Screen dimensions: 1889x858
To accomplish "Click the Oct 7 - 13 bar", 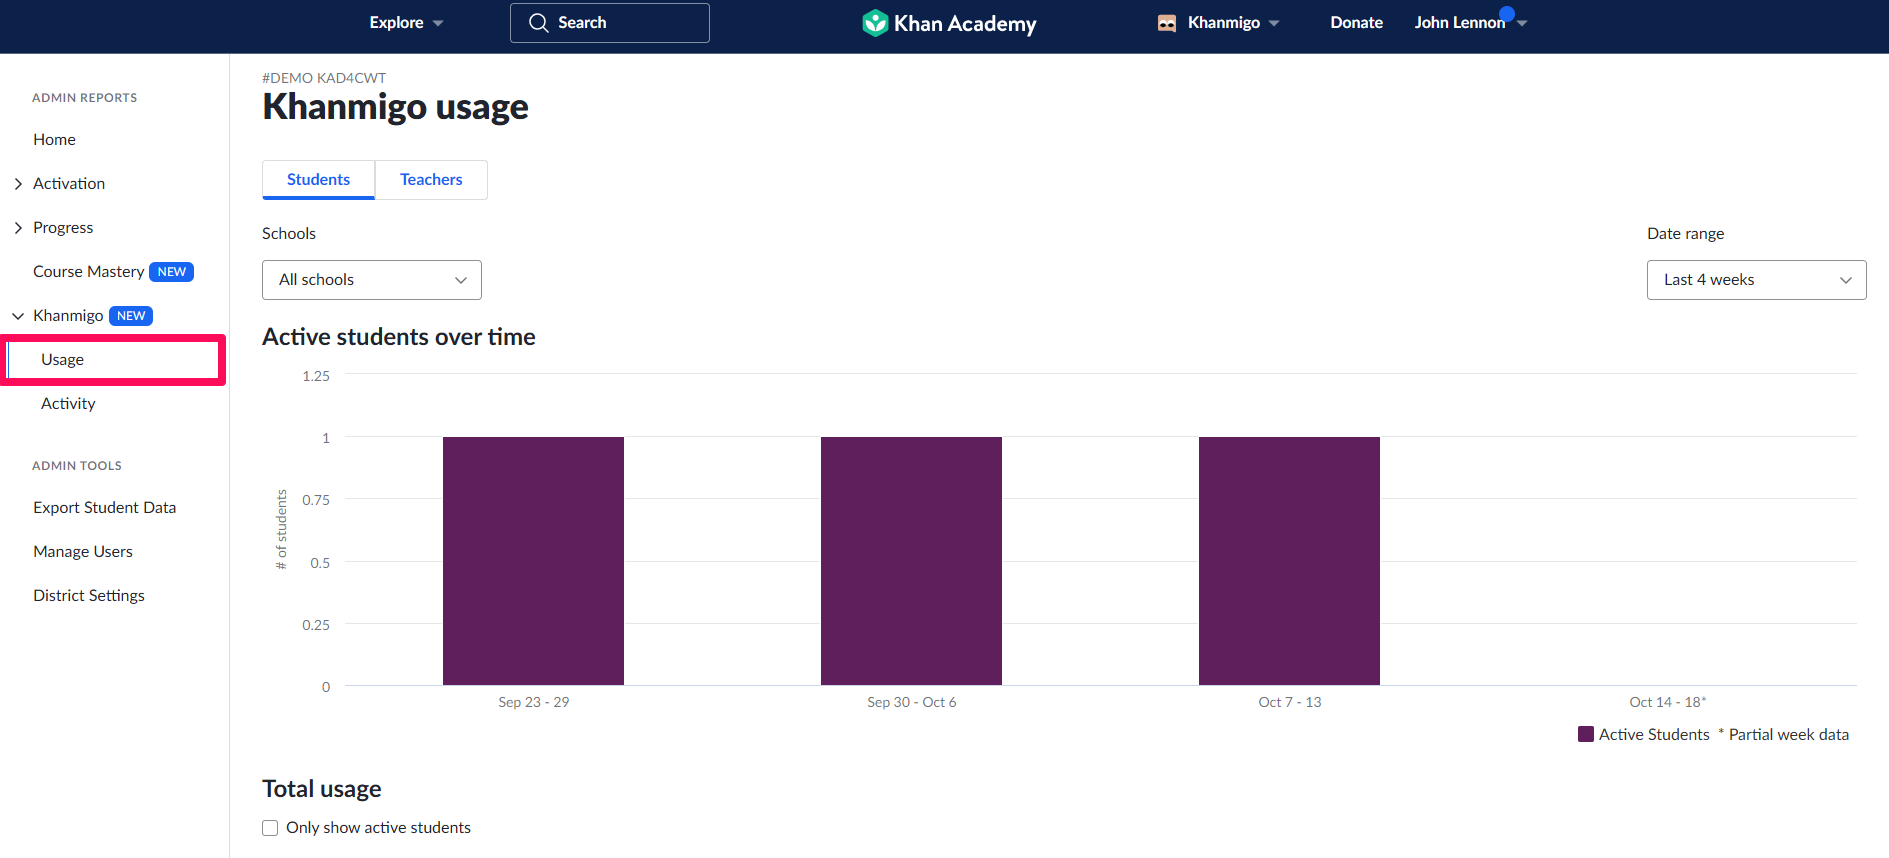I will (x=1289, y=561).
